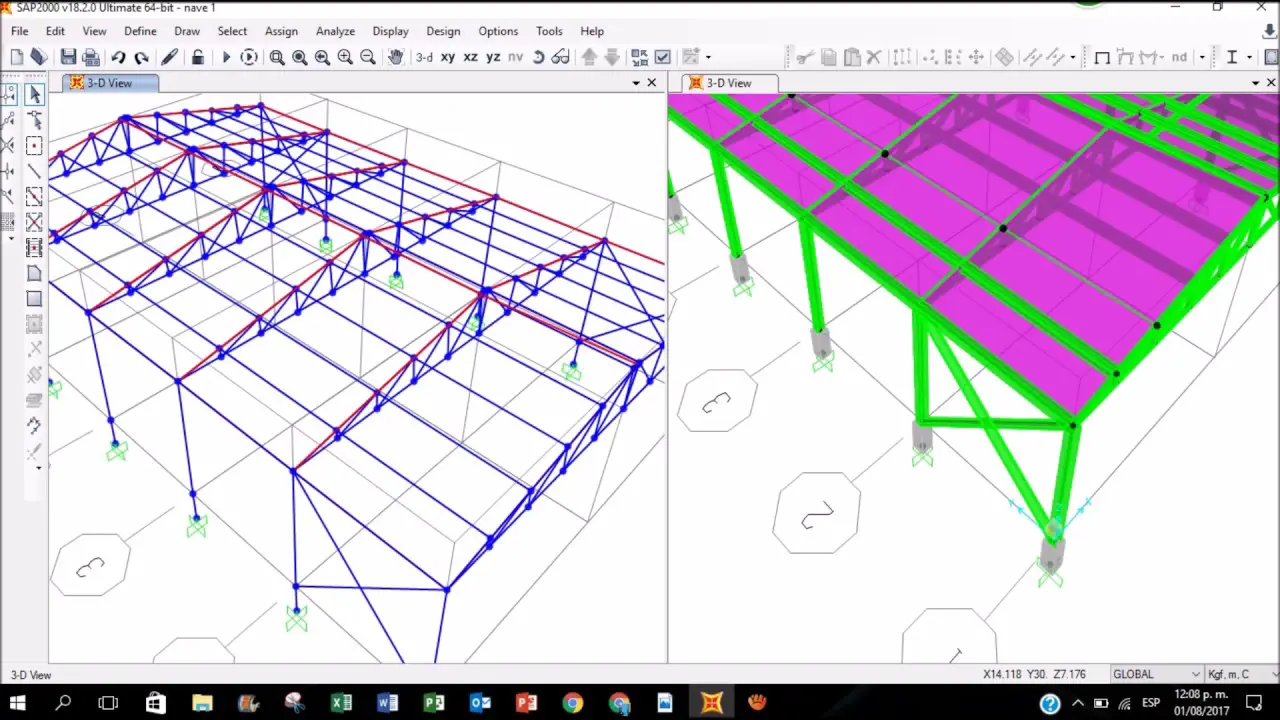Expand the snap toolbar overflow arrow

coord(11,238)
